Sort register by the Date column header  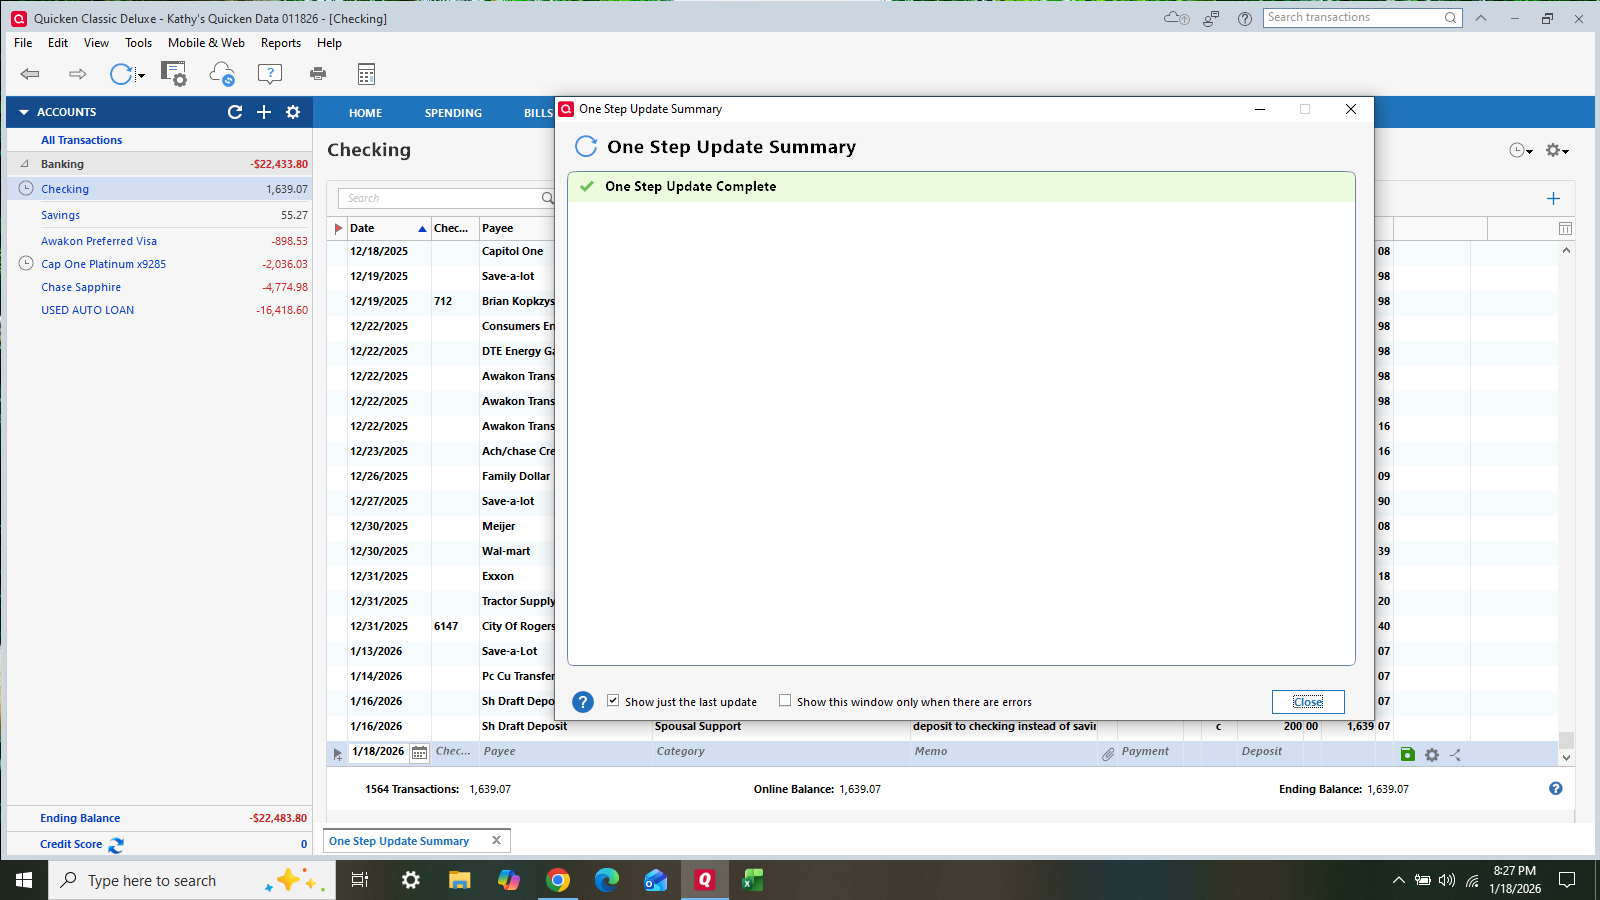pyautogui.click(x=388, y=228)
